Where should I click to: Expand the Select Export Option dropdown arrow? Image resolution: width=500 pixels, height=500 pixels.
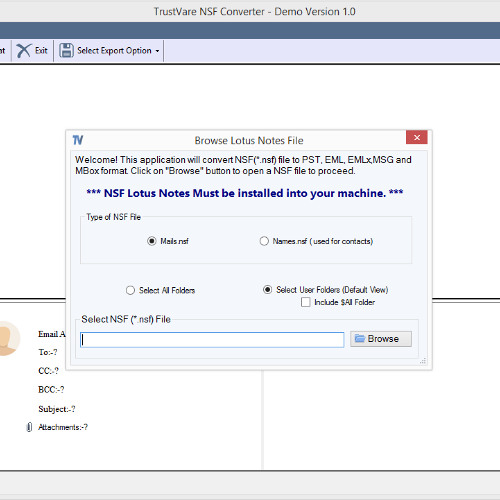pyautogui.click(x=157, y=51)
